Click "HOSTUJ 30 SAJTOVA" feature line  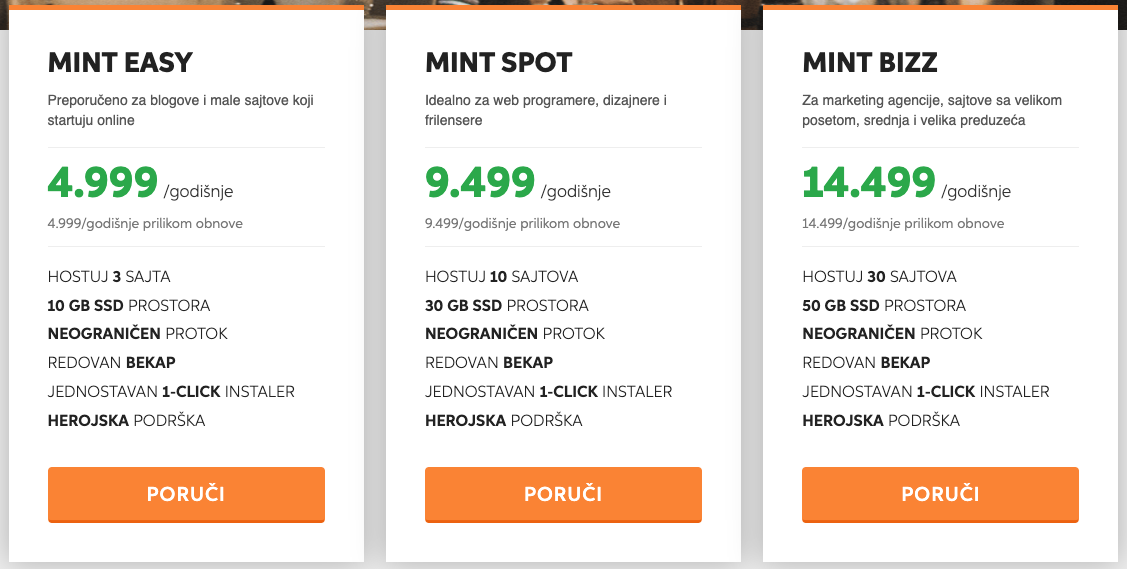879,277
